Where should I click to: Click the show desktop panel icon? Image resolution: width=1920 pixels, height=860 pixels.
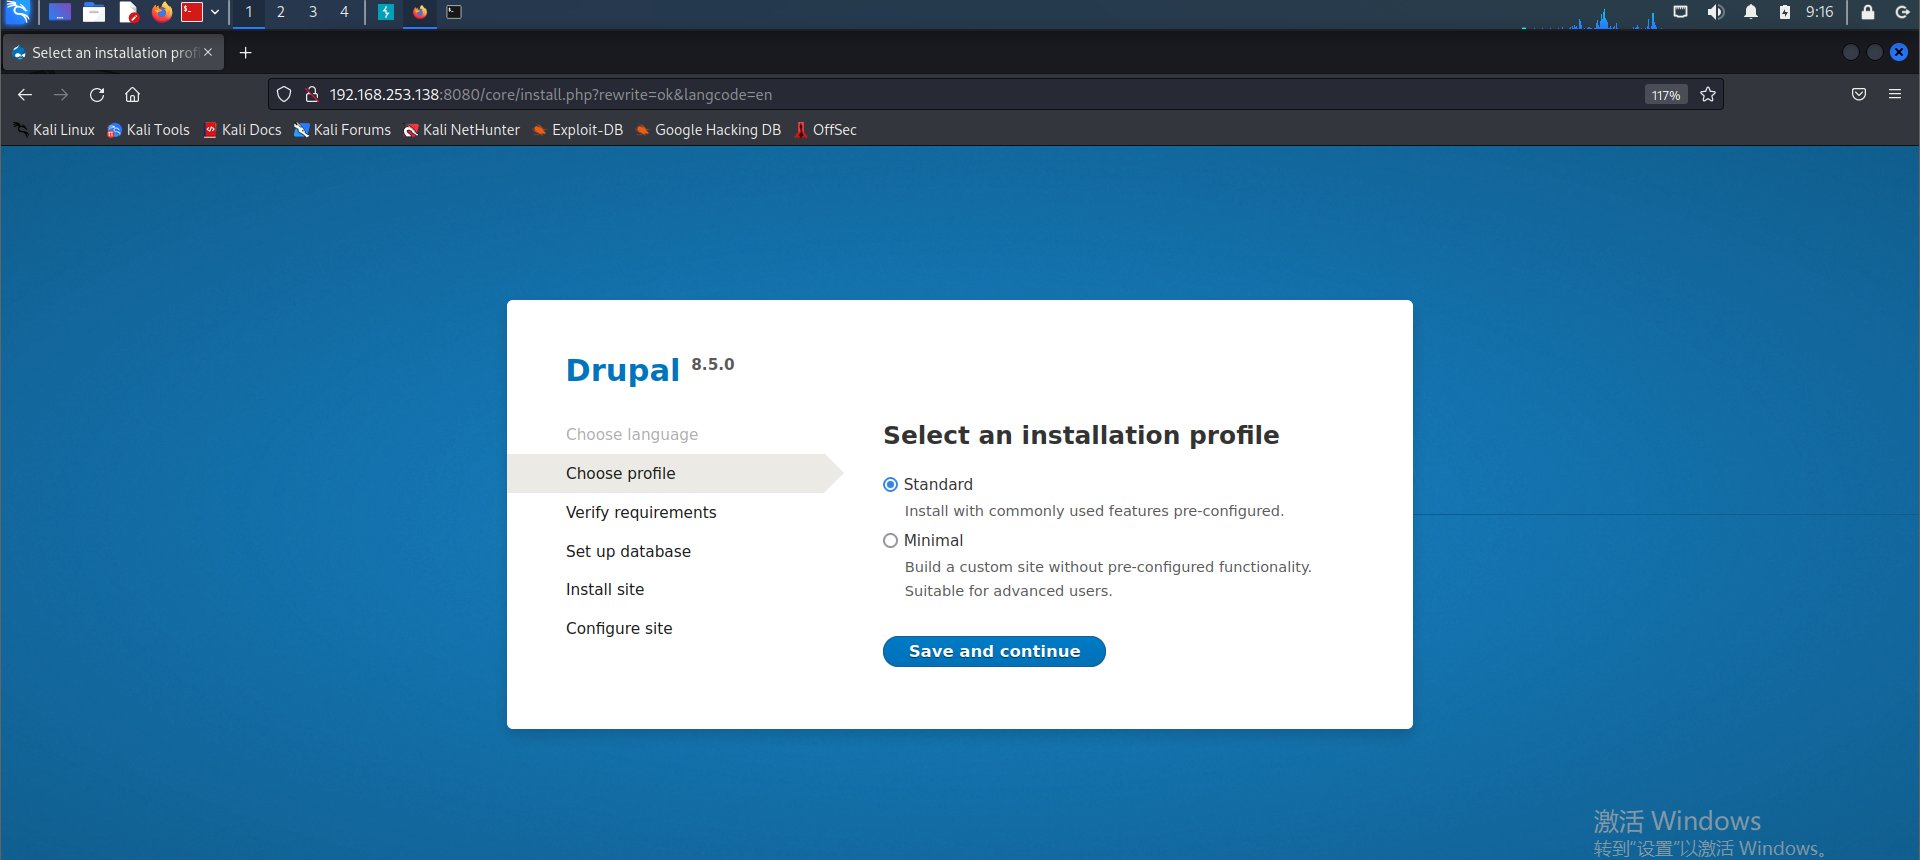[60, 12]
